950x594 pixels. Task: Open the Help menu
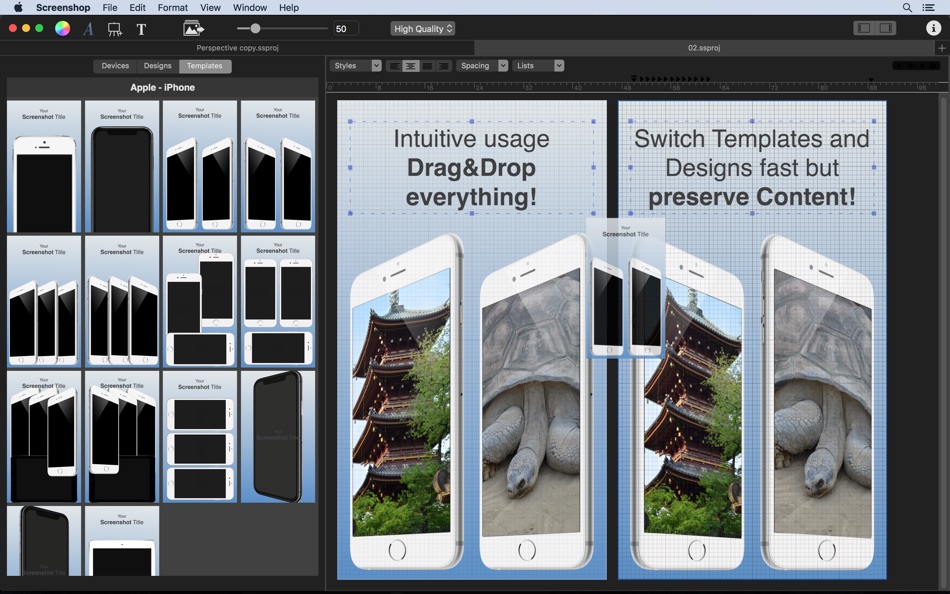click(289, 7)
